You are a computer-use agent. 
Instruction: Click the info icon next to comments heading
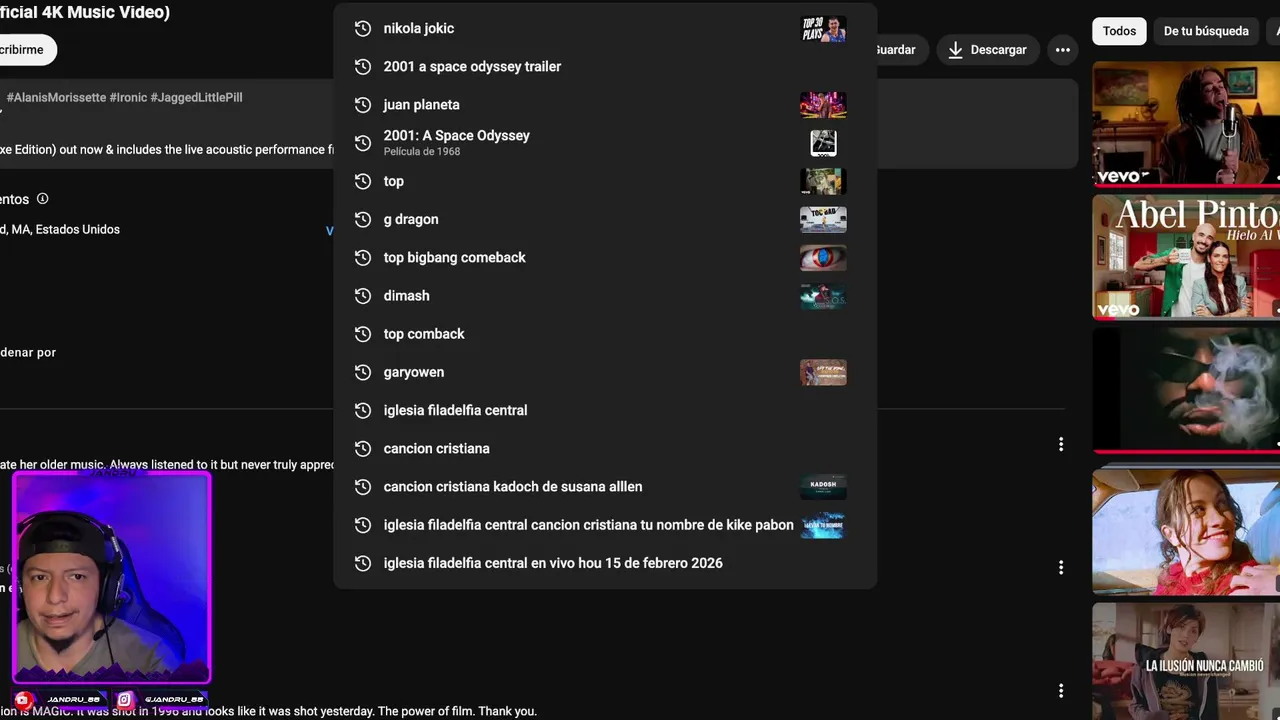(42, 199)
